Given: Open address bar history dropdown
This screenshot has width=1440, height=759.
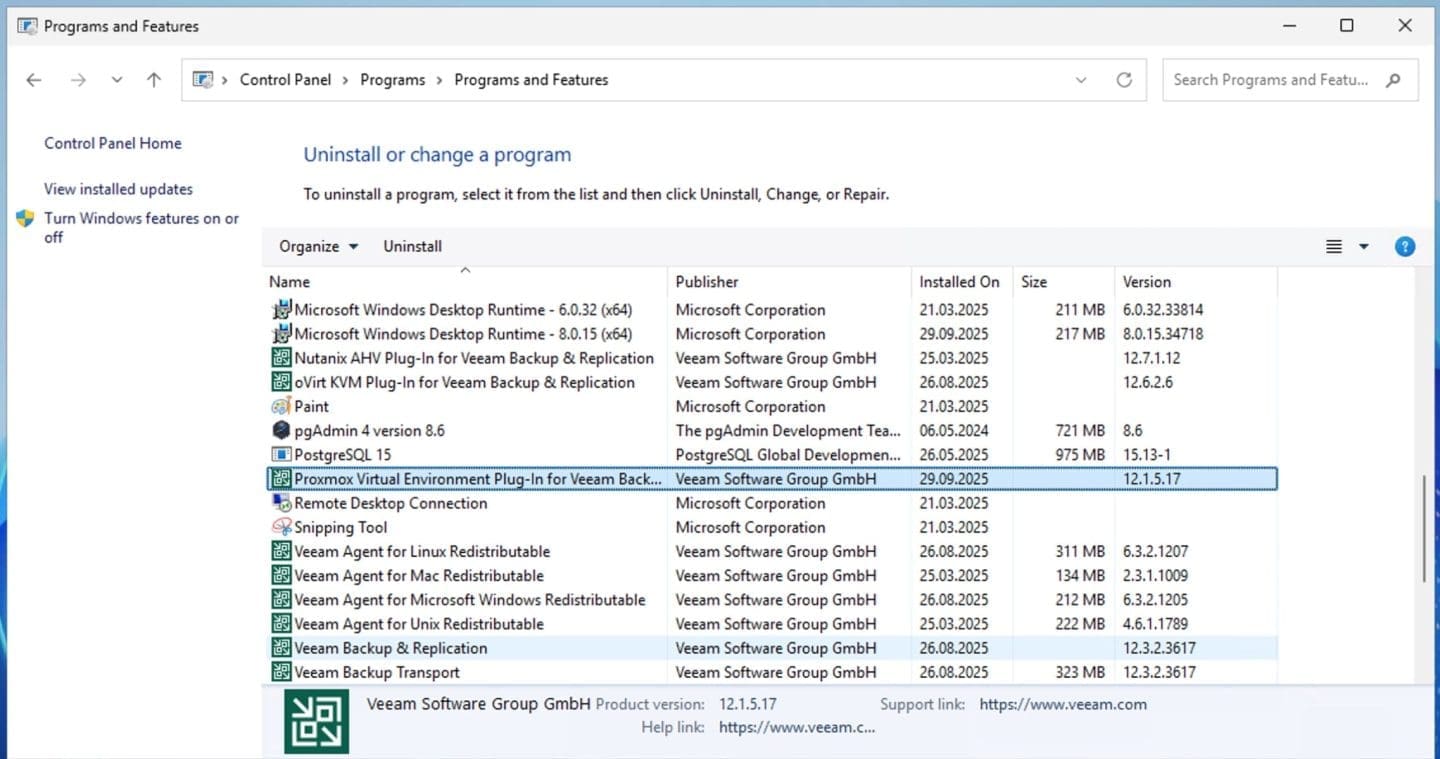Looking at the screenshot, I should 1081,80.
